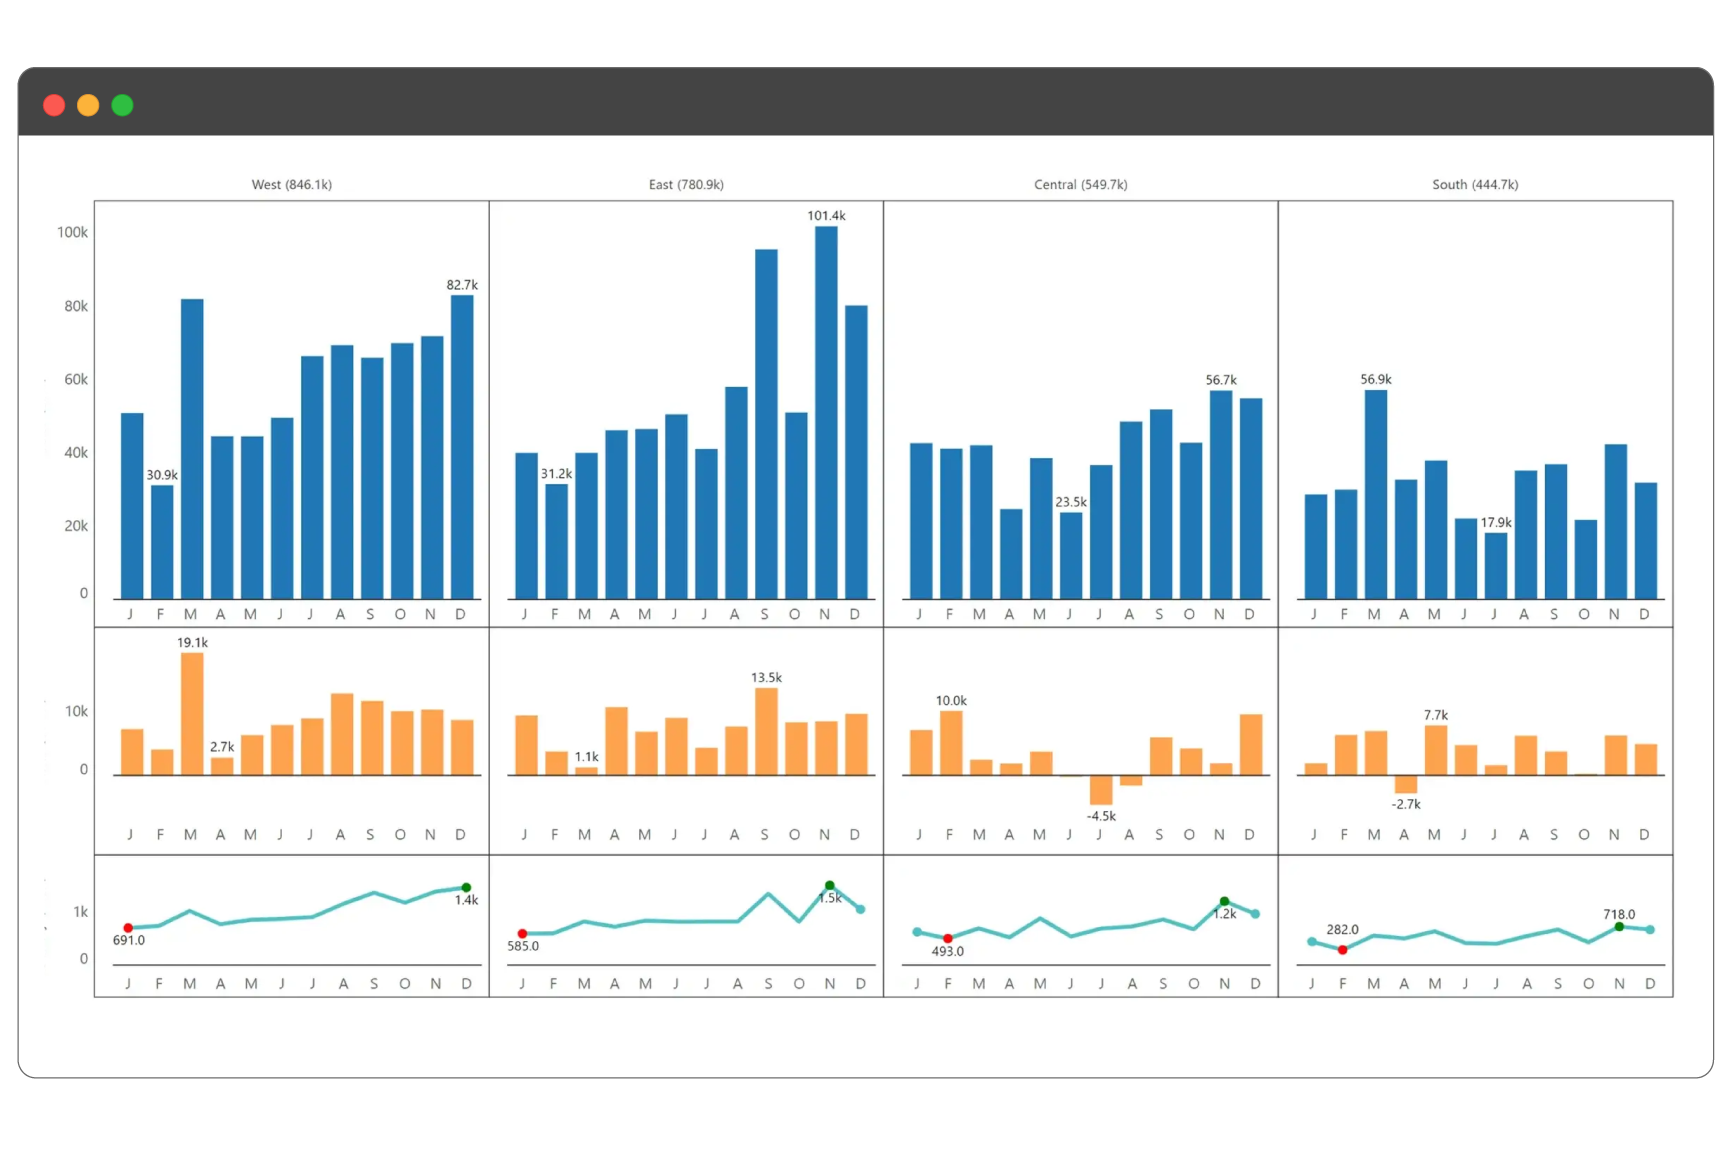1732x1165 pixels.
Task: Select the 56.9k blue bar in South
Action: point(1376,494)
